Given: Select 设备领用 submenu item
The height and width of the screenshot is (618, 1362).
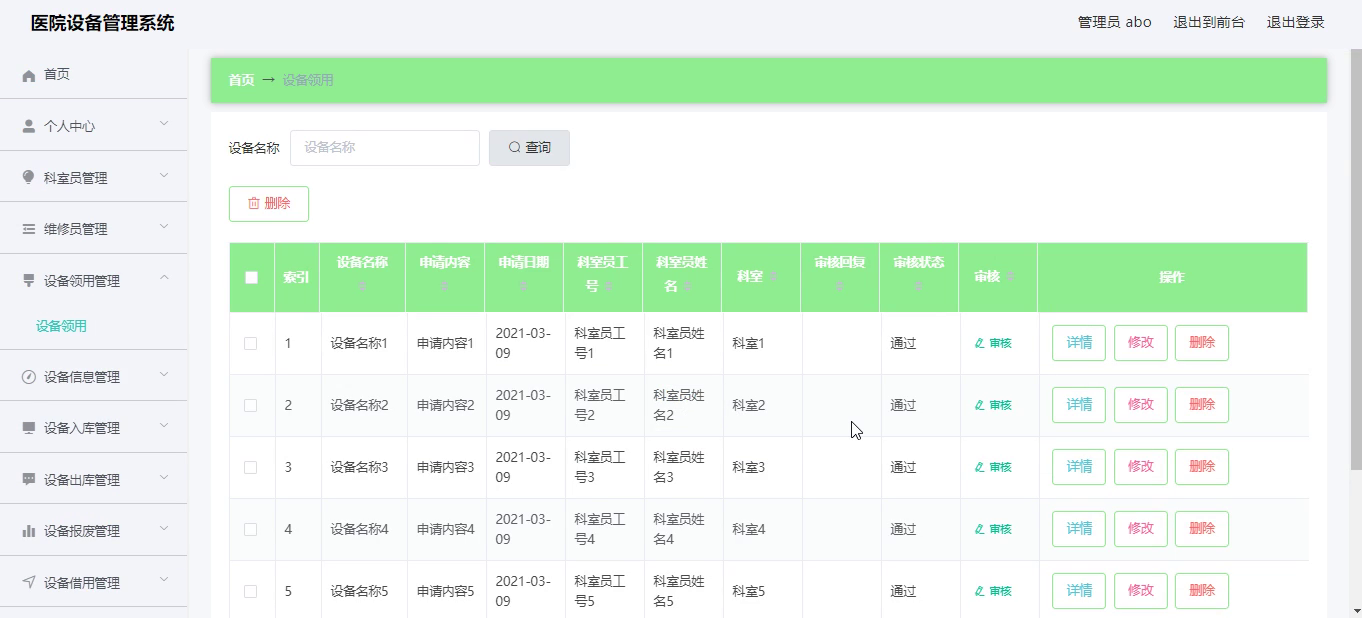Looking at the screenshot, I should click(x=61, y=326).
